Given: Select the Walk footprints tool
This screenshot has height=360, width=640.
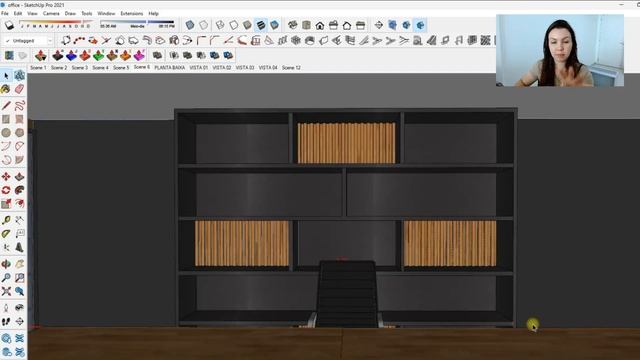Looking at the screenshot, I should (6, 321).
